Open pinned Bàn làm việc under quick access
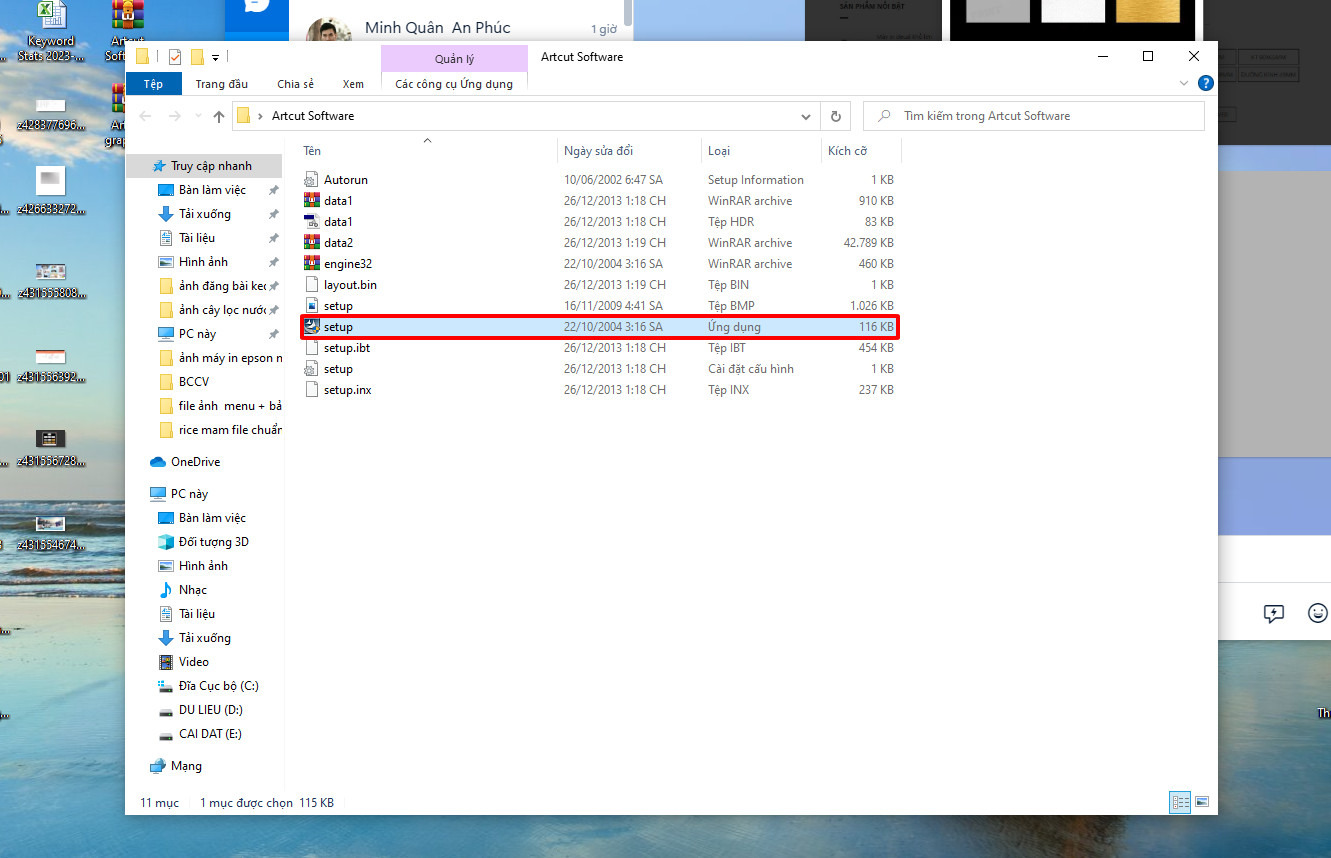The width and height of the screenshot is (1331, 858). tap(212, 190)
